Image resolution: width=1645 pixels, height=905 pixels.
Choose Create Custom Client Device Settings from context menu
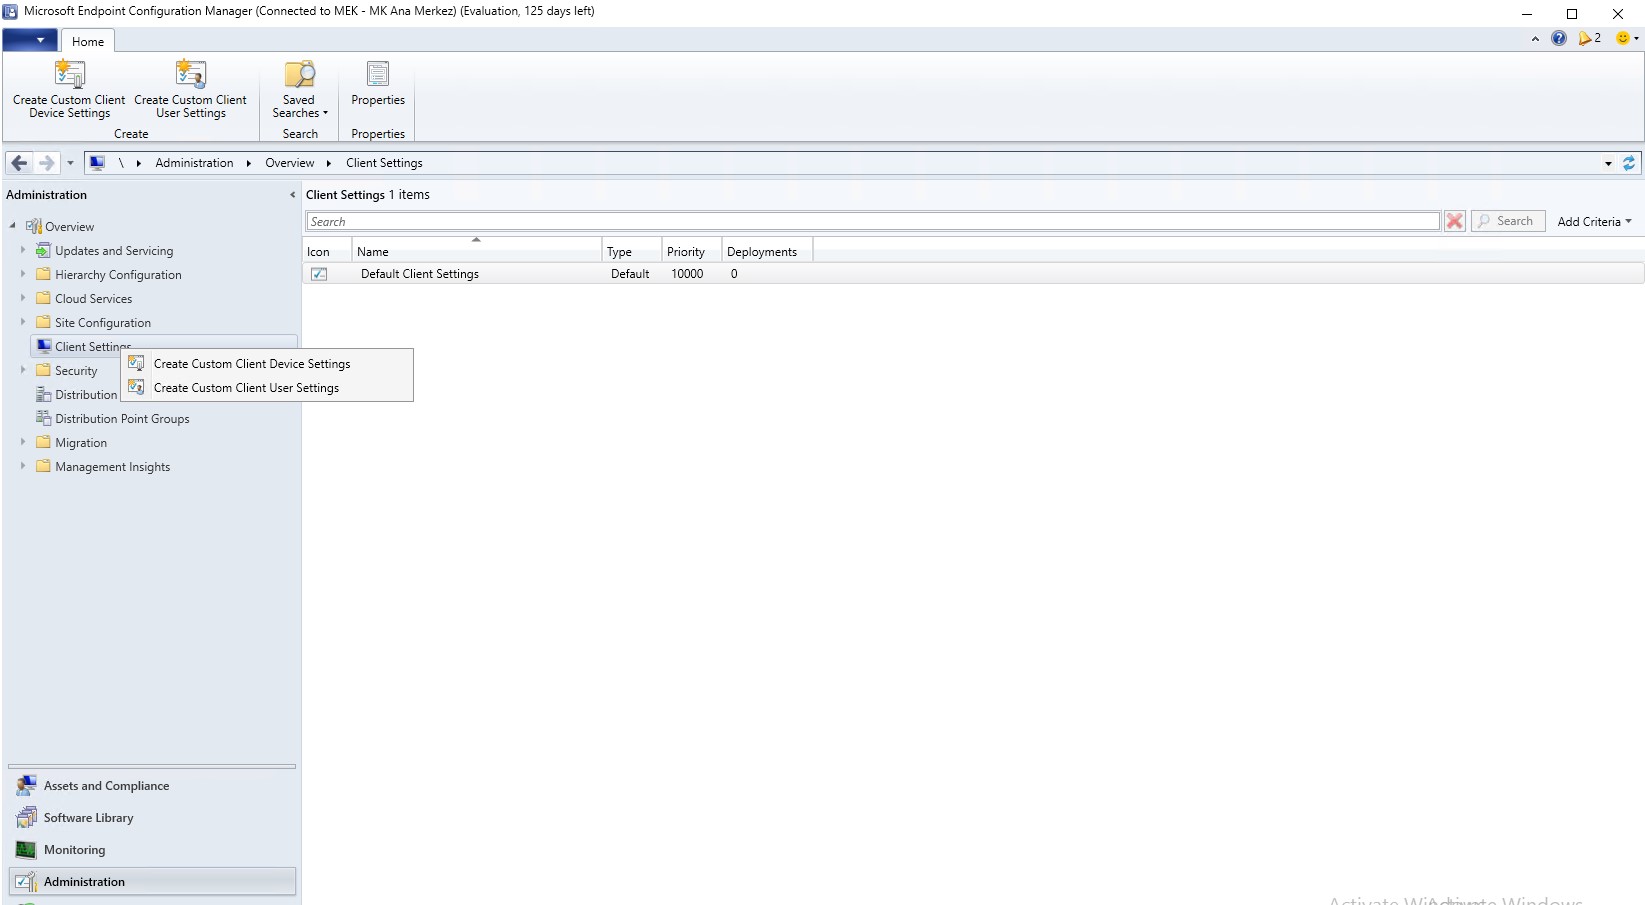click(252, 363)
